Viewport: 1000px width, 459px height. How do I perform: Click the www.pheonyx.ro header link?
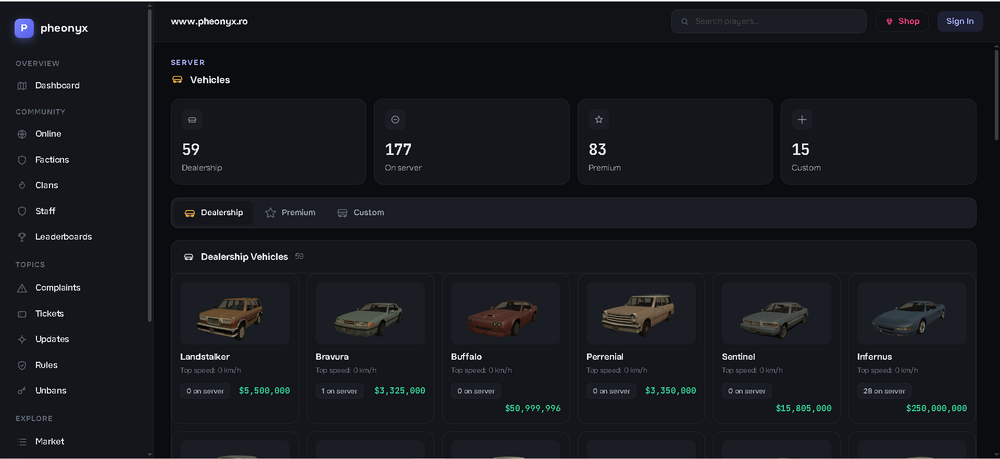tap(209, 22)
